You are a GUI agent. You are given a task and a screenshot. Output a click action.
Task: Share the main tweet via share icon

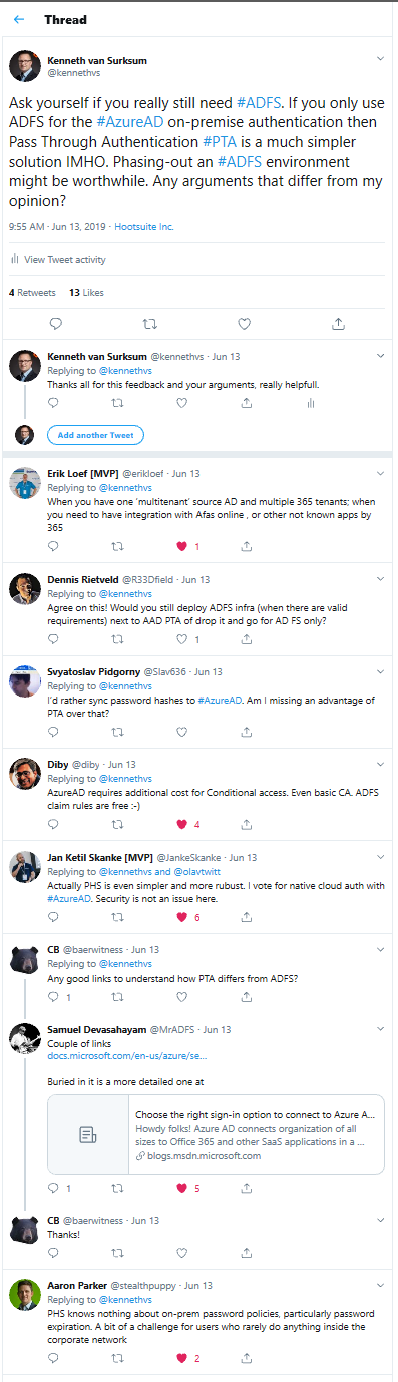339,324
